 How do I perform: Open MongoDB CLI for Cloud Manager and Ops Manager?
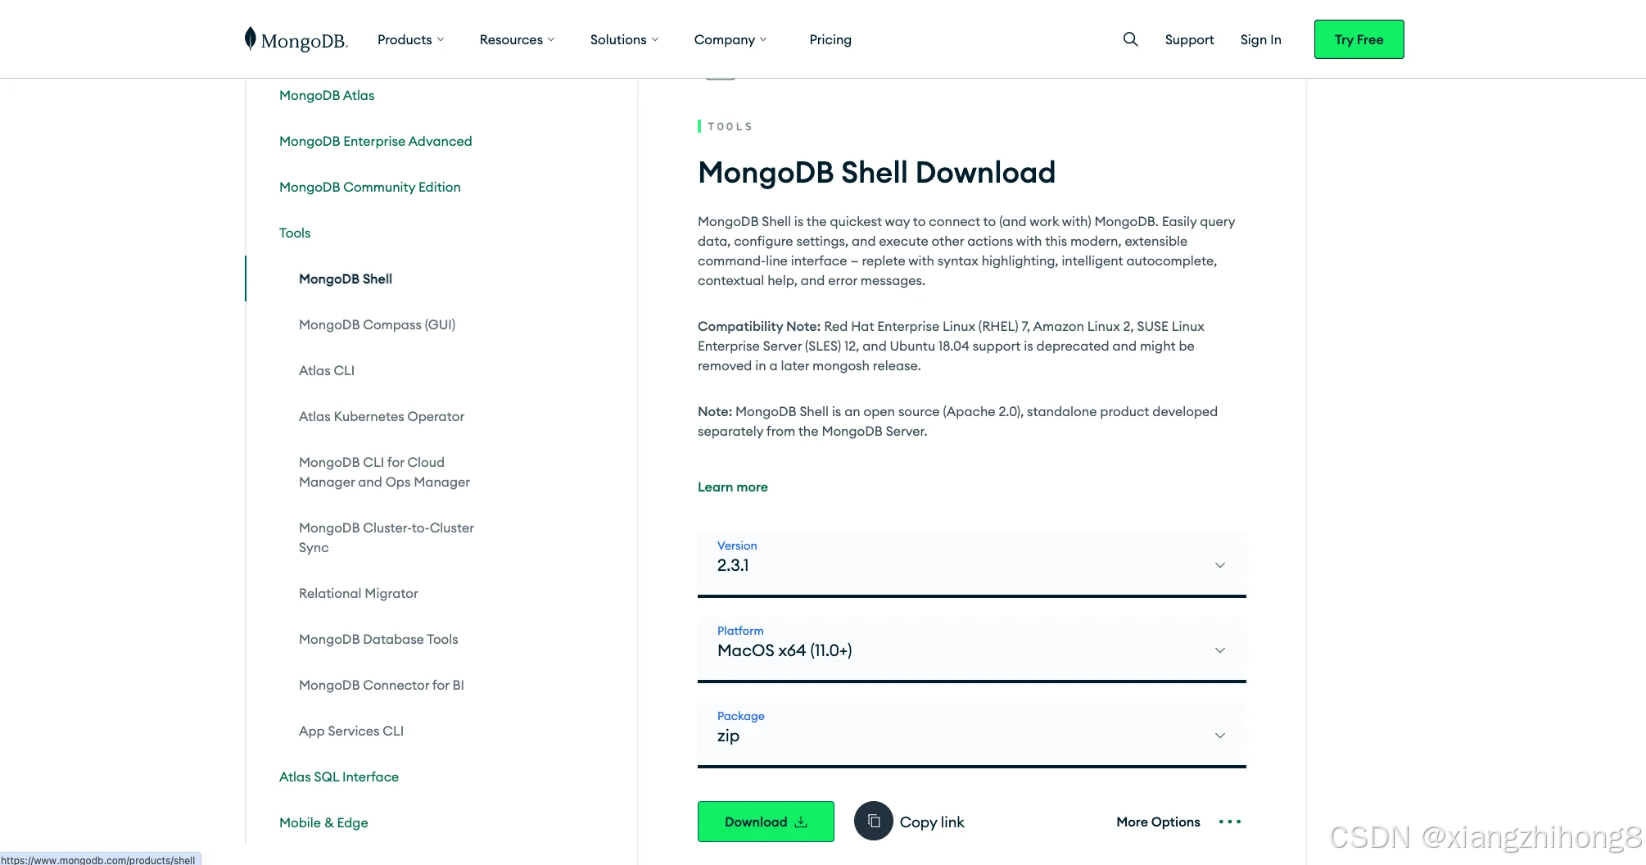[384, 472]
